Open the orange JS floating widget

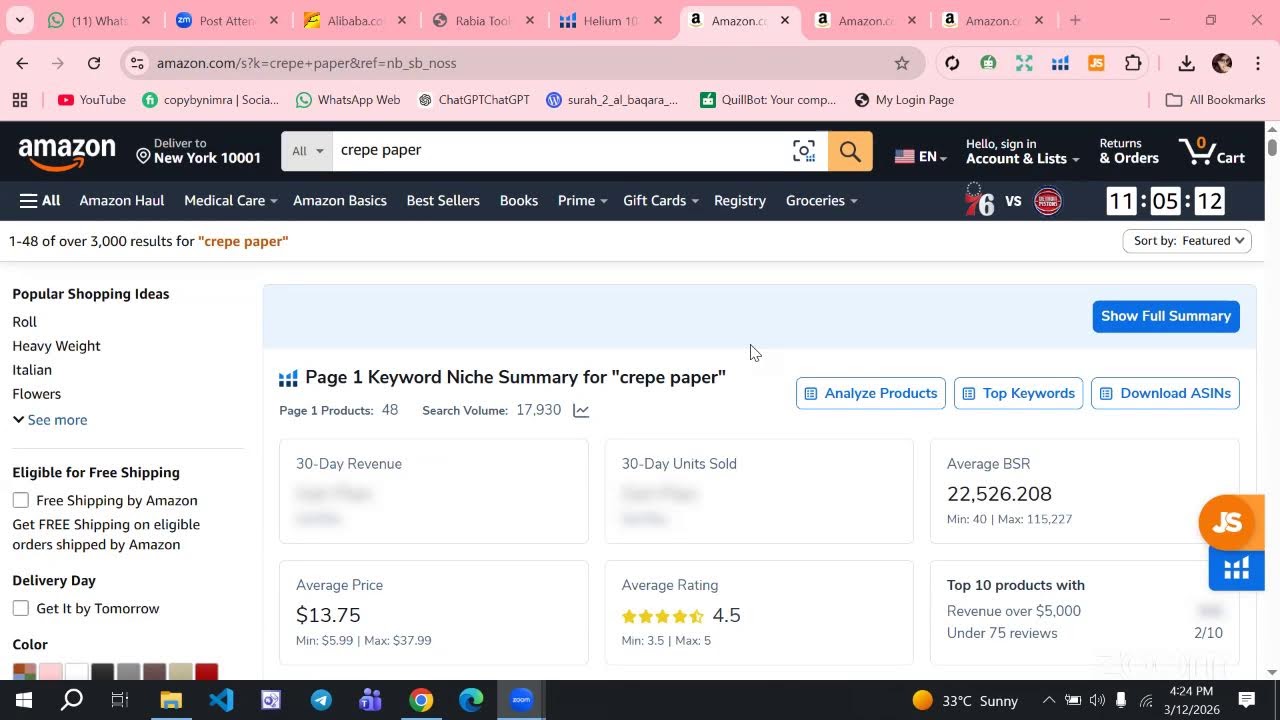1227,522
